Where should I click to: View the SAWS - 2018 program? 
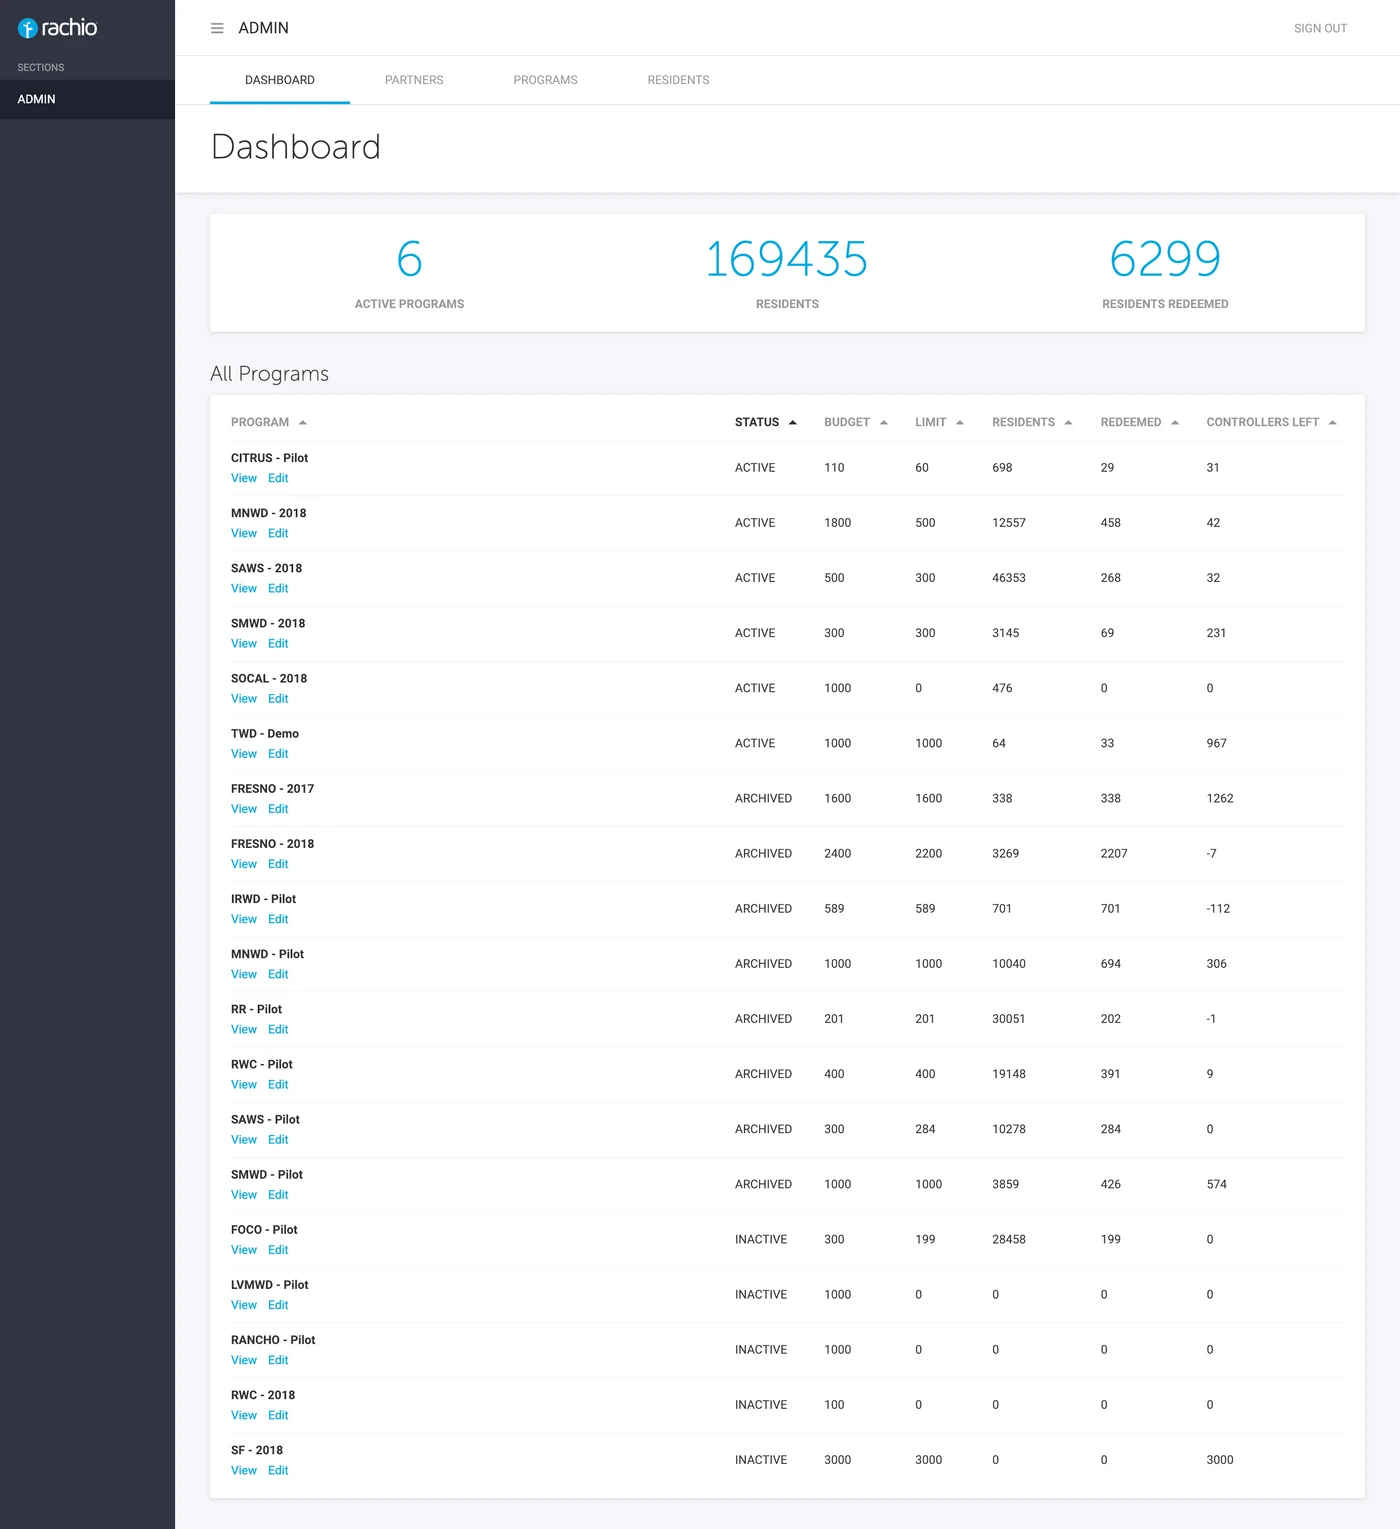coord(244,588)
